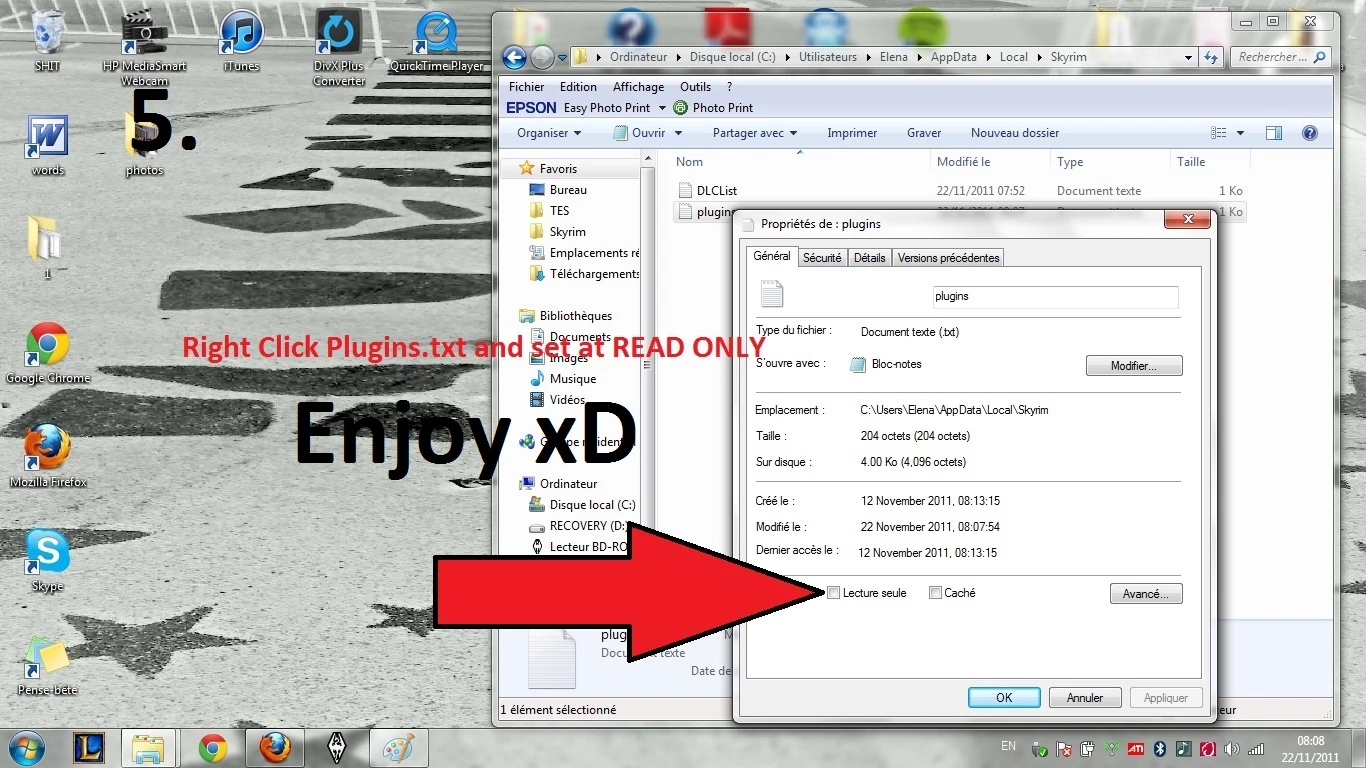Sort by the Modifié le column header

click(990, 162)
